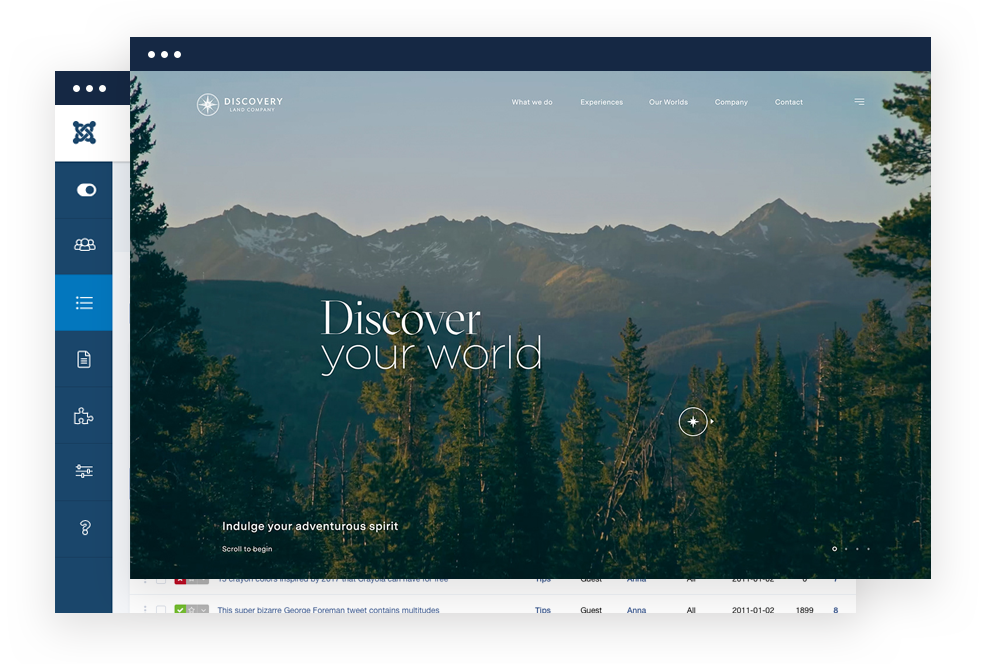Open the hamburger menu on the Discovery site
Viewport: 989px width, 664px height.
(859, 102)
